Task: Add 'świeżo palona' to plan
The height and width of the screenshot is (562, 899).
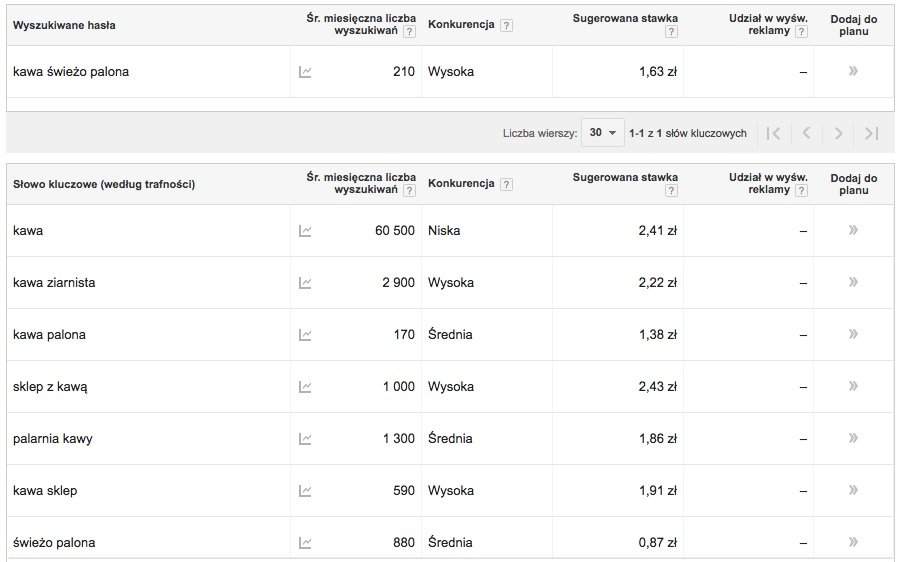Action: point(853,541)
